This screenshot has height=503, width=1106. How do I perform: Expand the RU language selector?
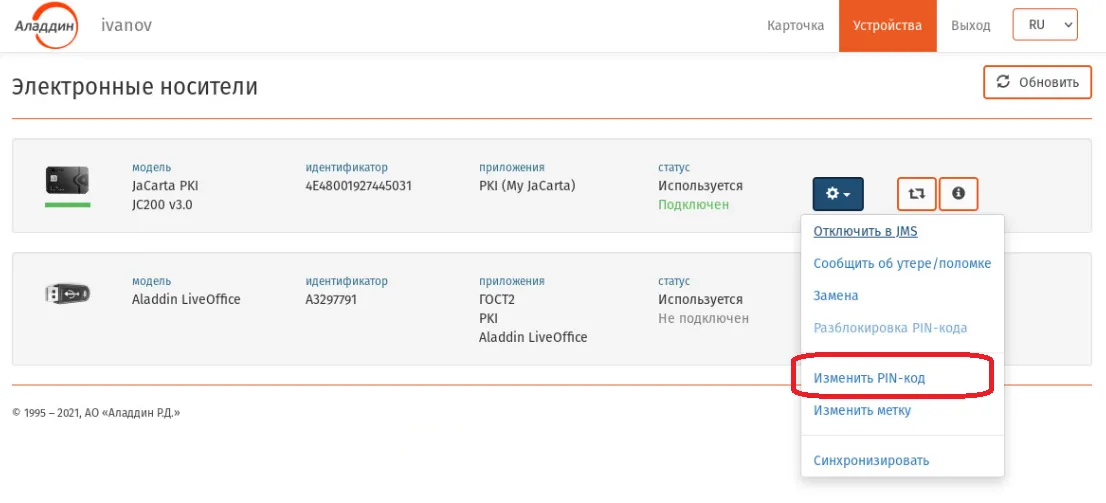click(x=1045, y=25)
